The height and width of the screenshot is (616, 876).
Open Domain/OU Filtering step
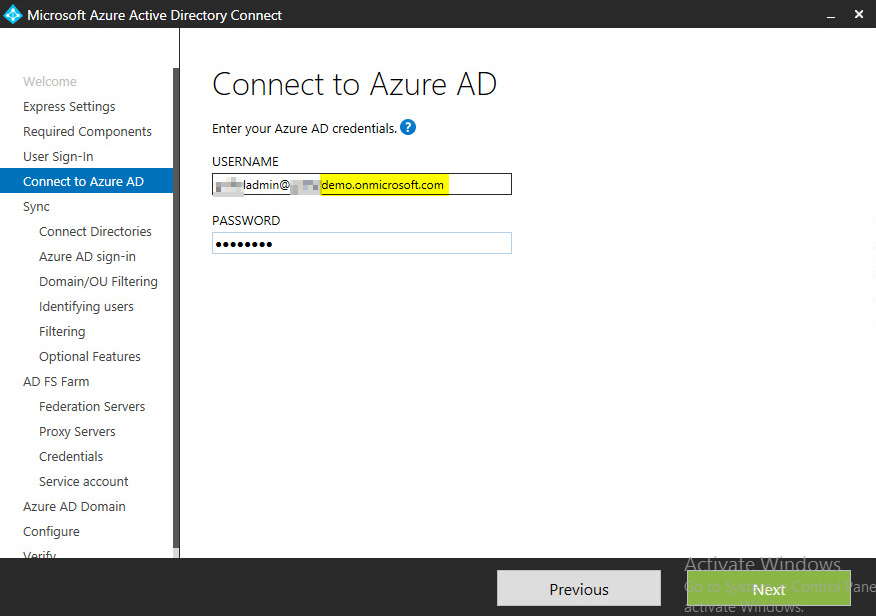point(98,282)
